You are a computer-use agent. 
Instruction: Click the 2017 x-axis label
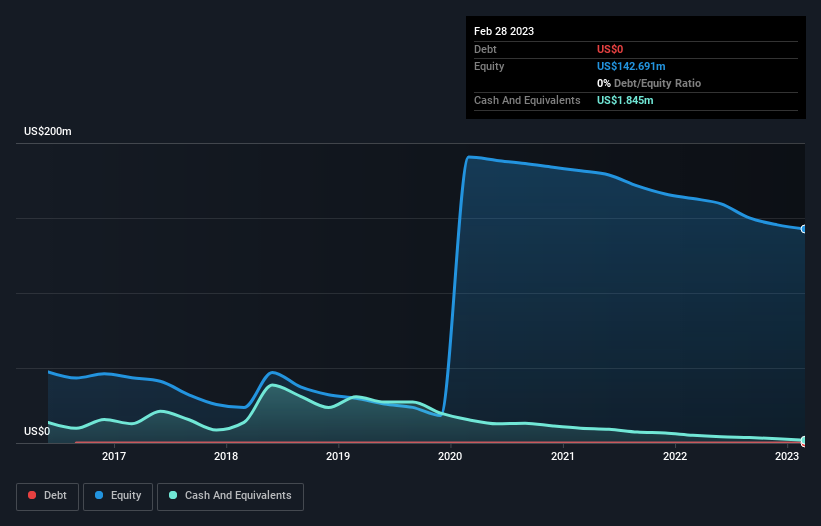point(114,456)
